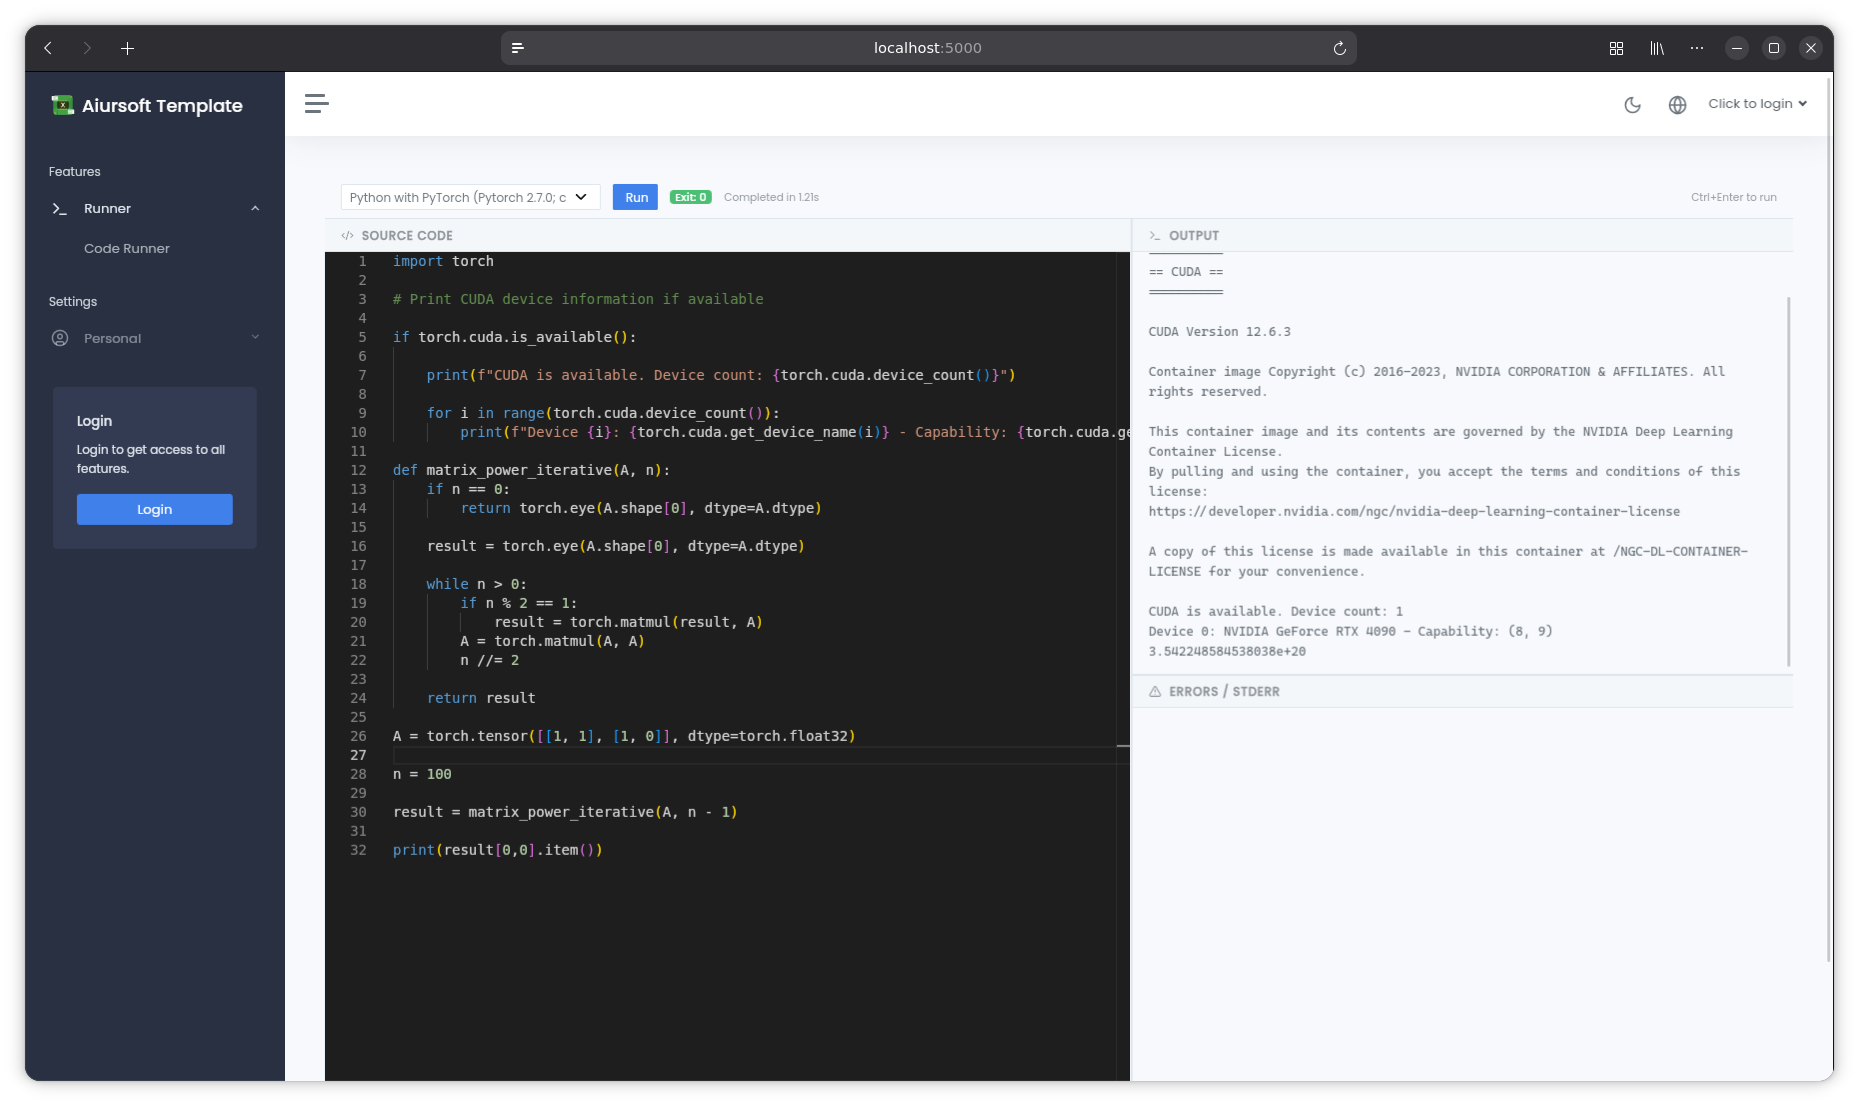Click the Ctrl+Enter to run hint

(1733, 197)
